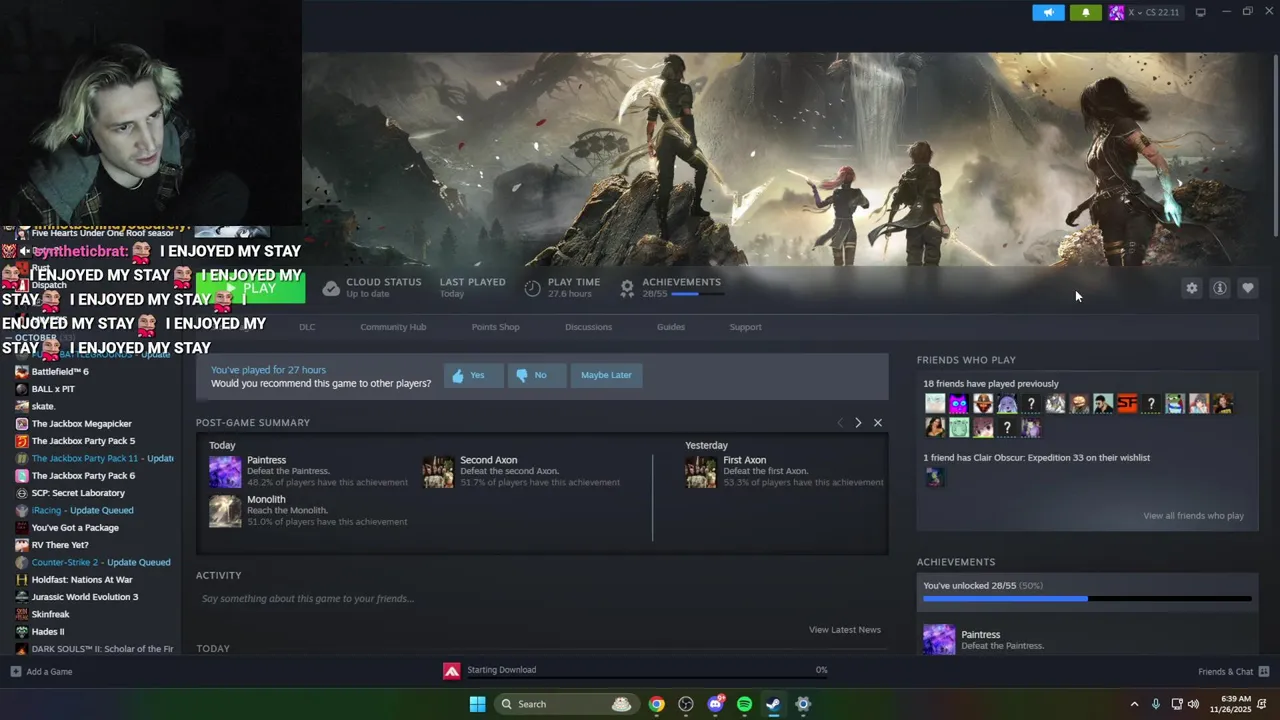Select Holdfast: Nations At War
The height and width of the screenshot is (720, 1280).
(x=82, y=580)
